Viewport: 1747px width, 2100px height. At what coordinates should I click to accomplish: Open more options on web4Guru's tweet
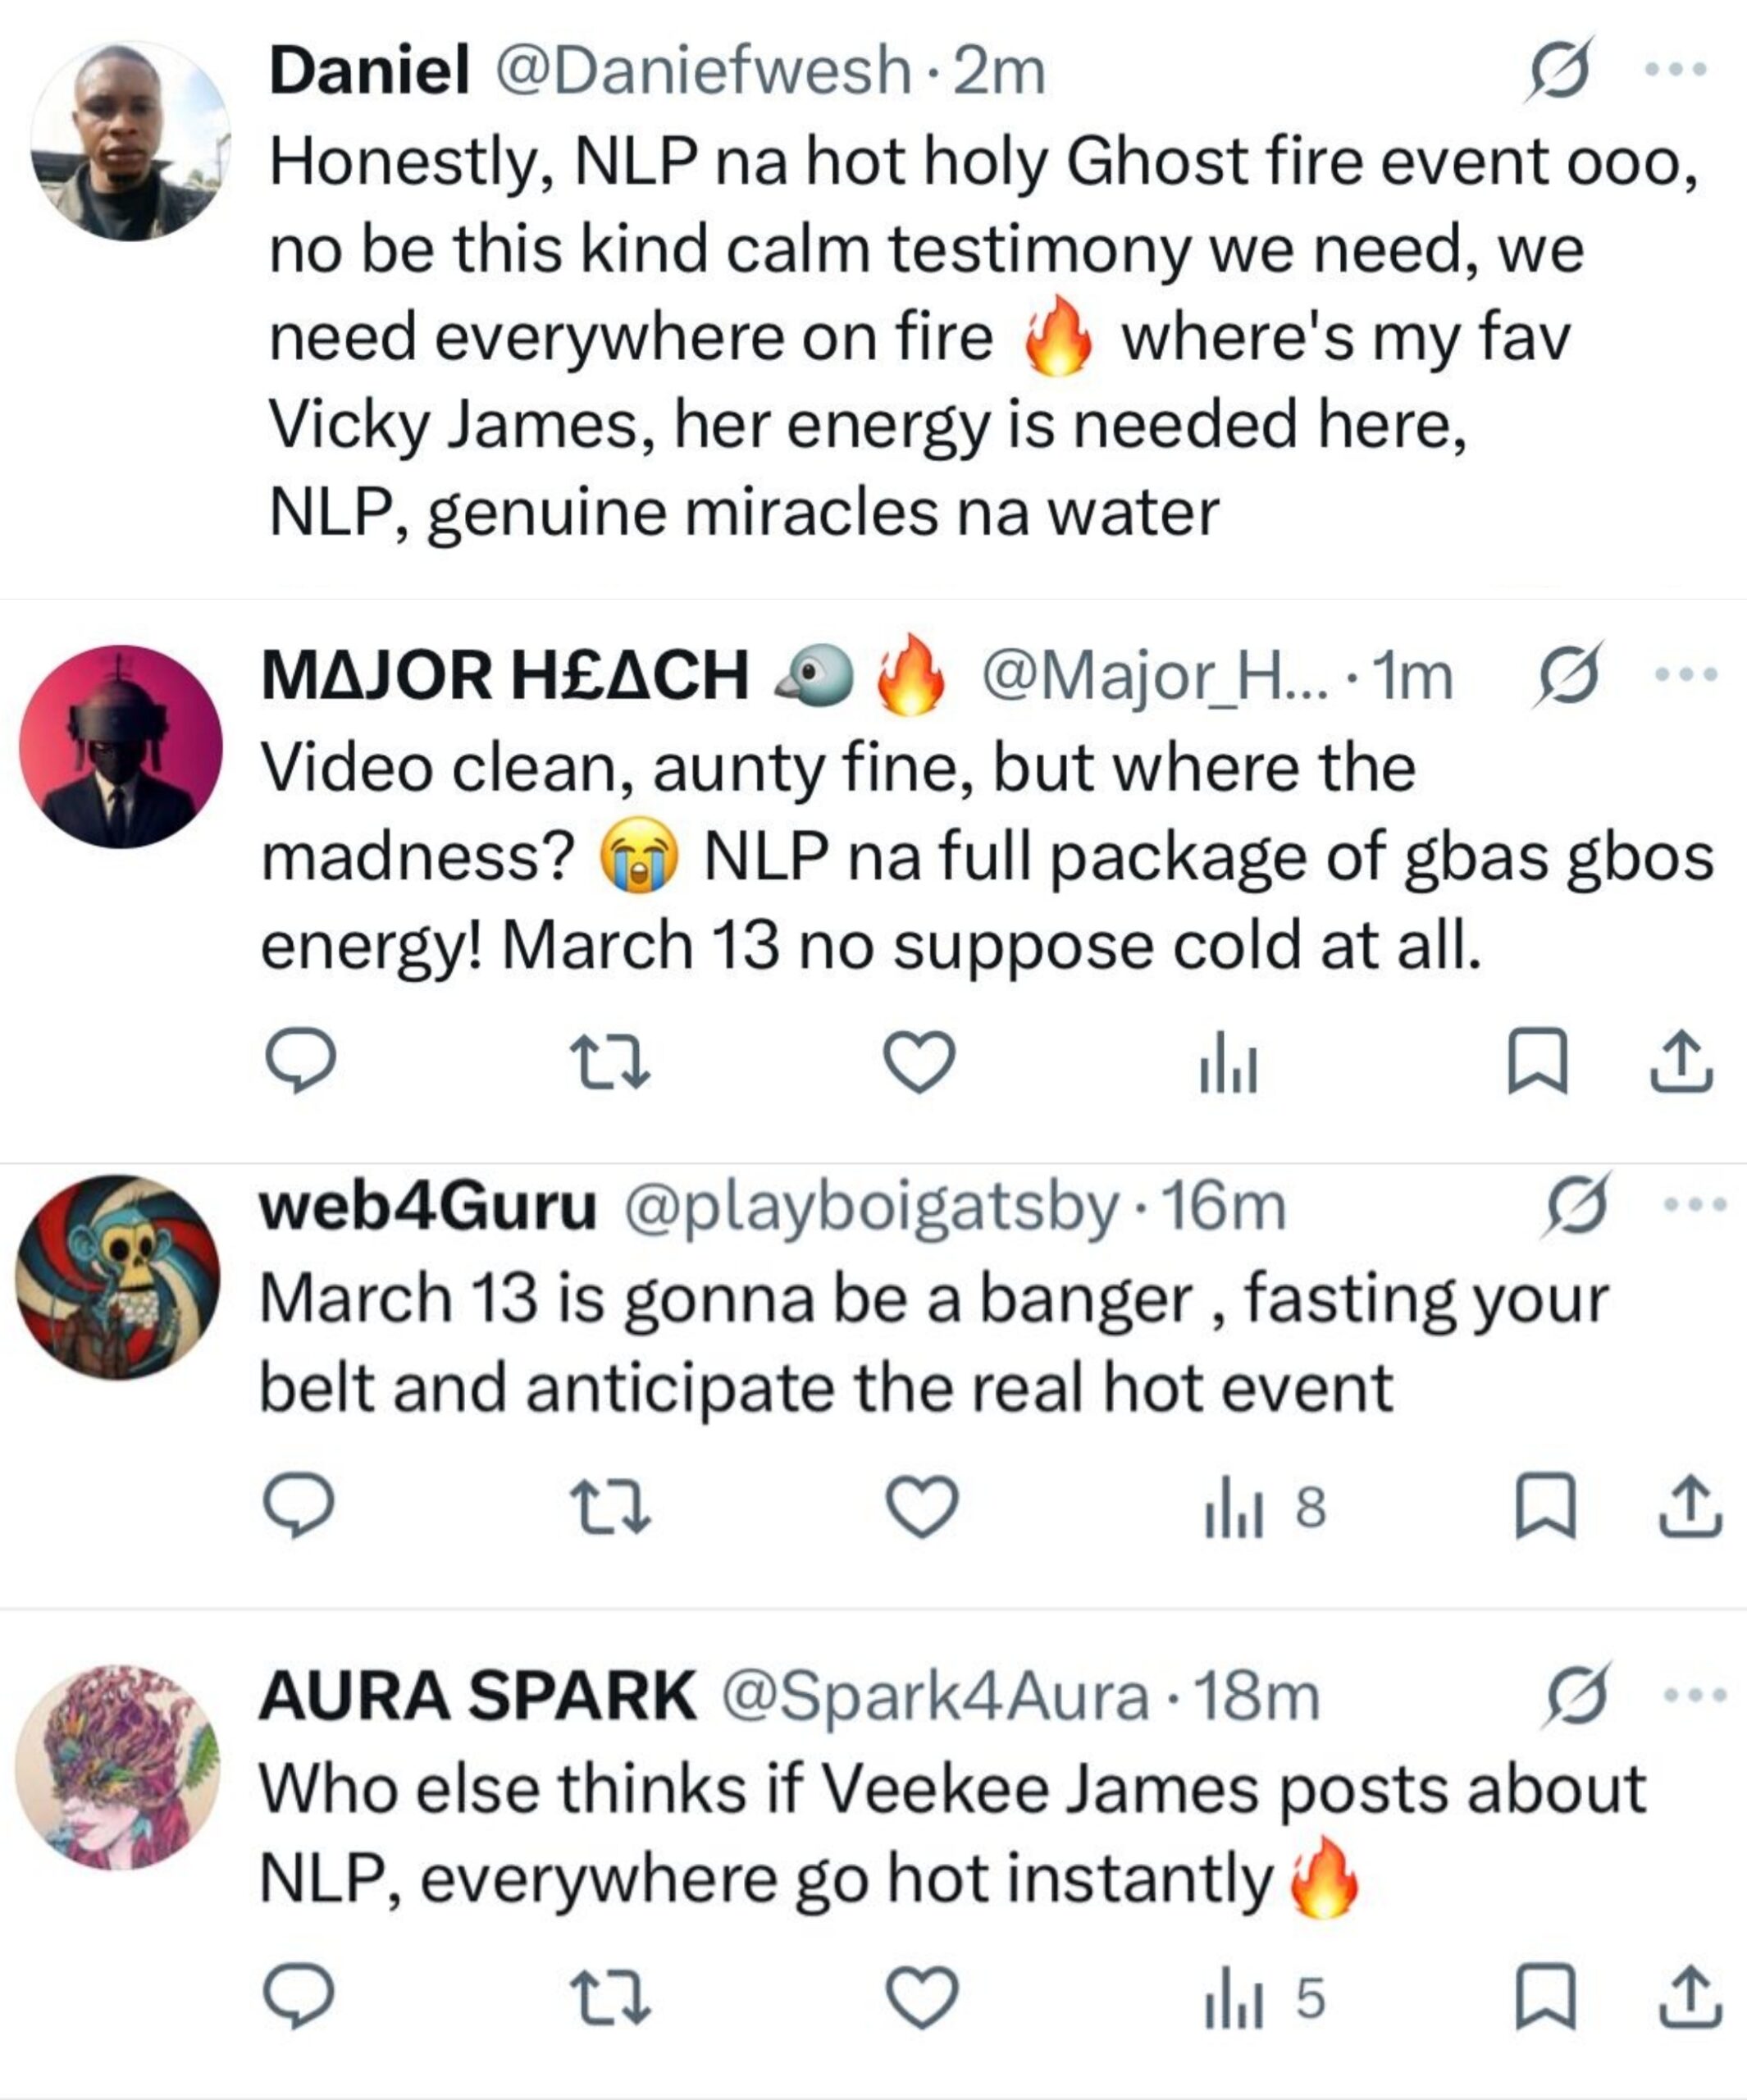(1694, 1205)
